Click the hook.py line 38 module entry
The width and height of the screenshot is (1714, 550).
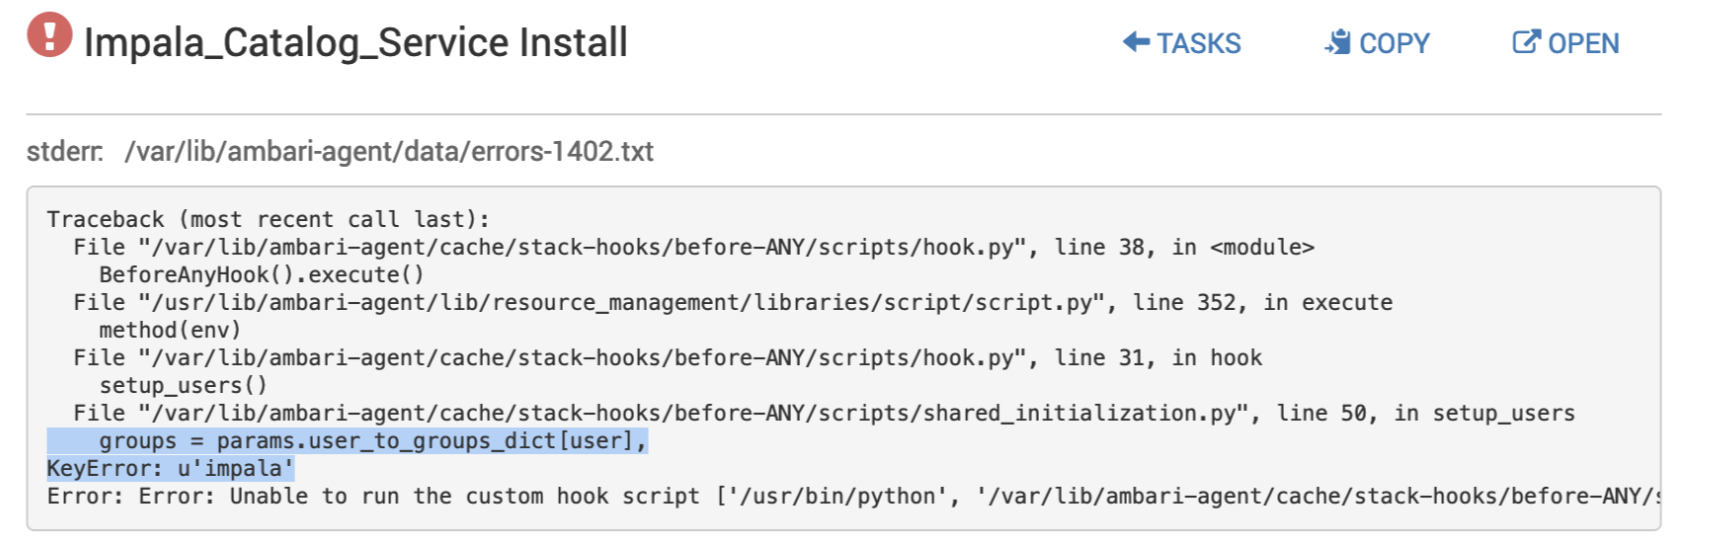[694, 247]
